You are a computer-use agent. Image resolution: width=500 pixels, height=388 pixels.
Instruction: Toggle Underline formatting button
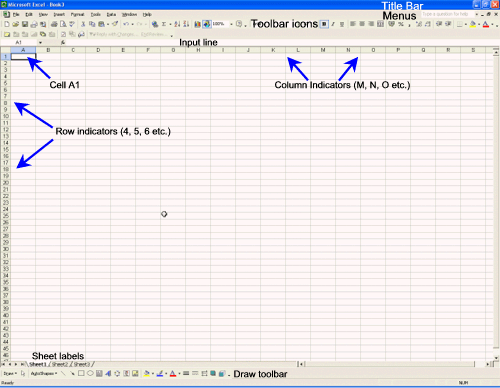point(342,24)
